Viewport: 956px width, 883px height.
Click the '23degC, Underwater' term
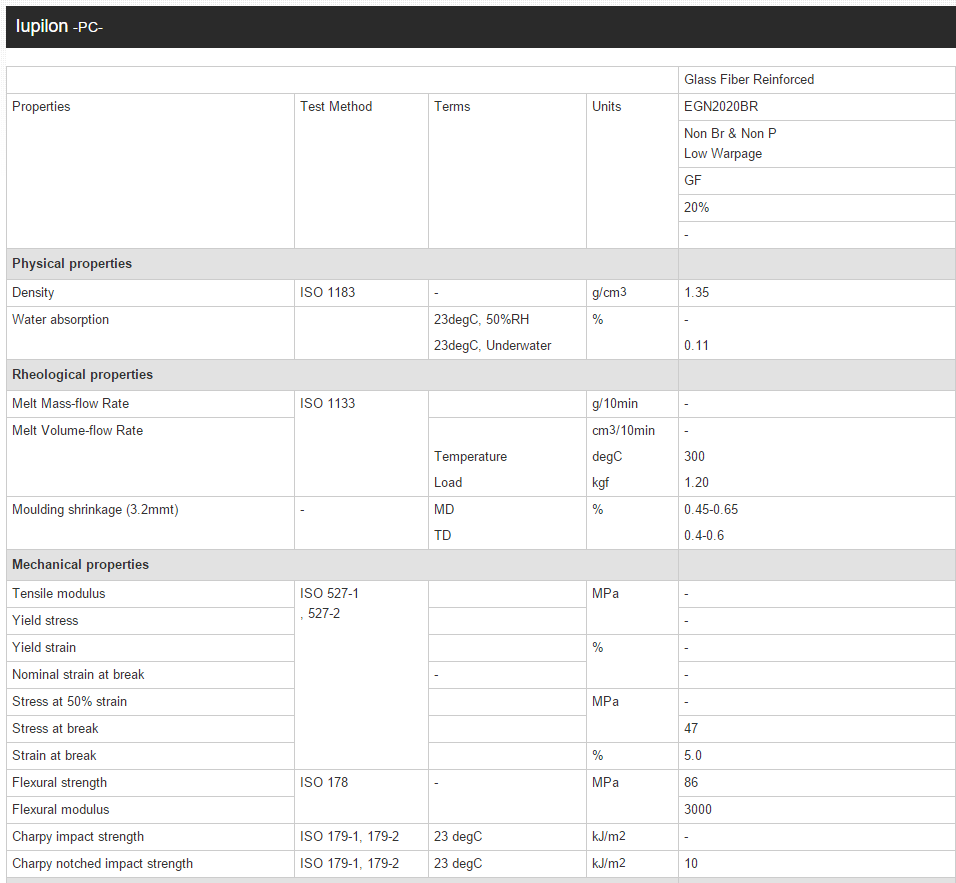pyautogui.click(x=493, y=345)
